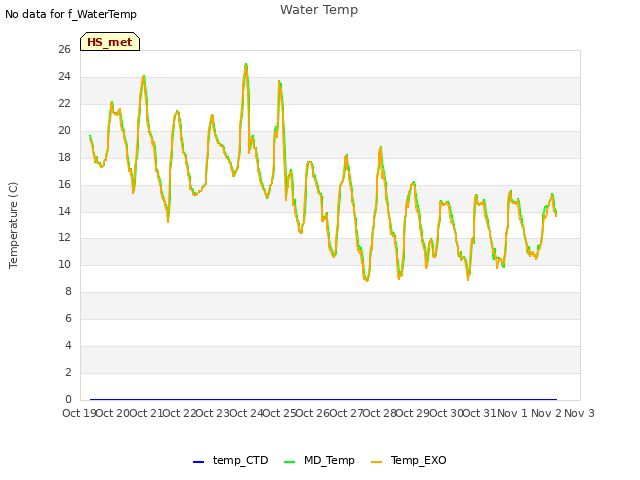The height and width of the screenshot is (480, 640).
Task: Click the HS_met annotation label
Action: [110, 42]
